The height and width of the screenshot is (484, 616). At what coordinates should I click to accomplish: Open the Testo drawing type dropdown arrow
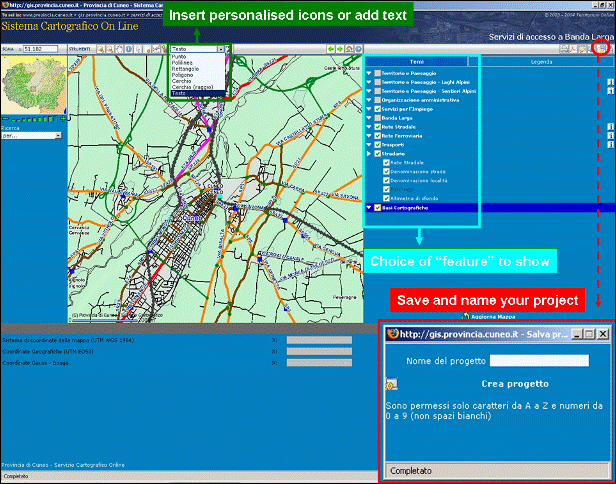(x=221, y=49)
